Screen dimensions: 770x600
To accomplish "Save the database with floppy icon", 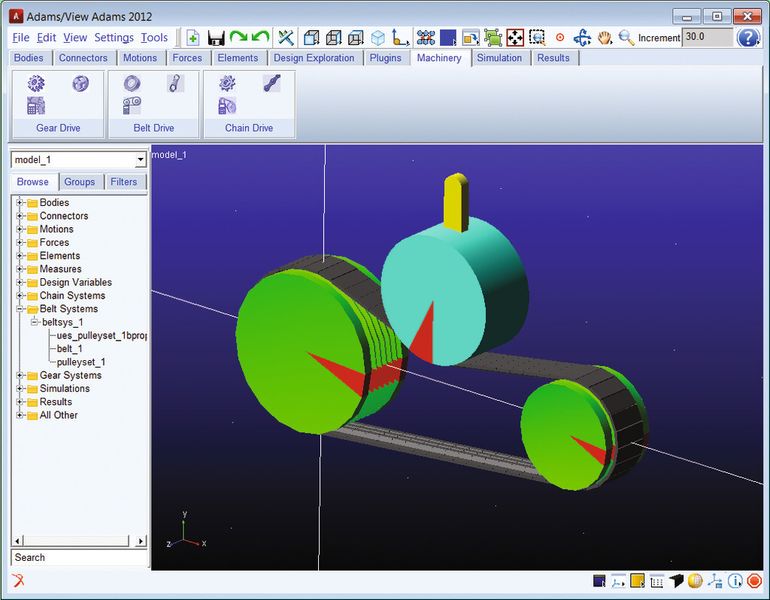I will (216, 38).
